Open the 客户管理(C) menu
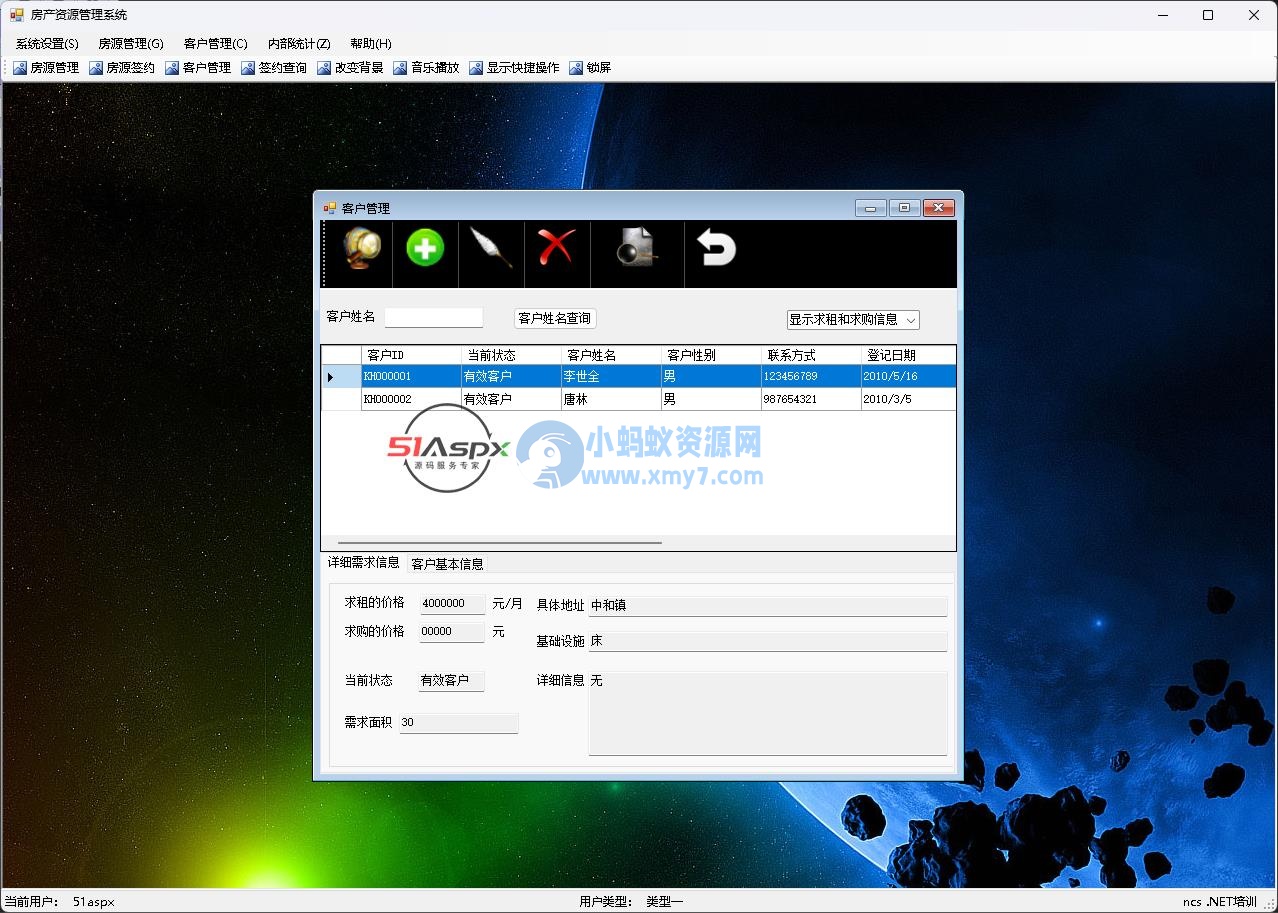 (216, 44)
